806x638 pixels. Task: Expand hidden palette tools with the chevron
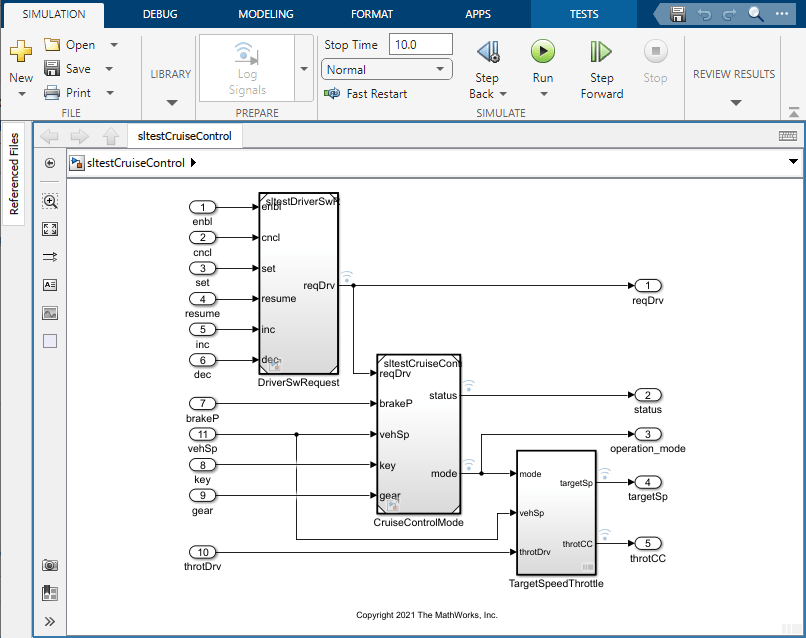[x=50, y=621]
